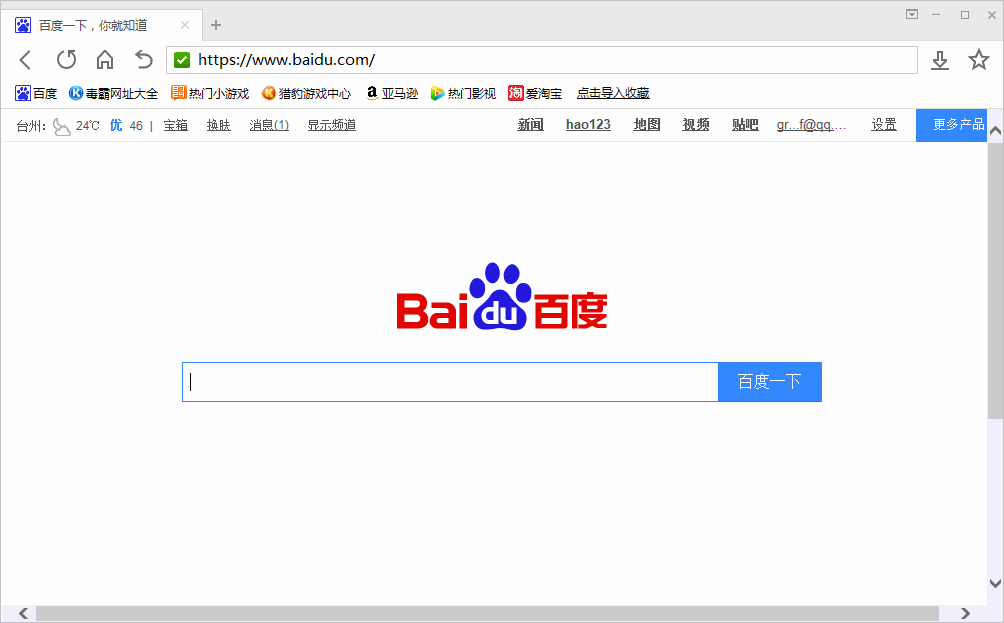Open 消息(1) messages
The image size is (1004, 623).
(269, 125)
